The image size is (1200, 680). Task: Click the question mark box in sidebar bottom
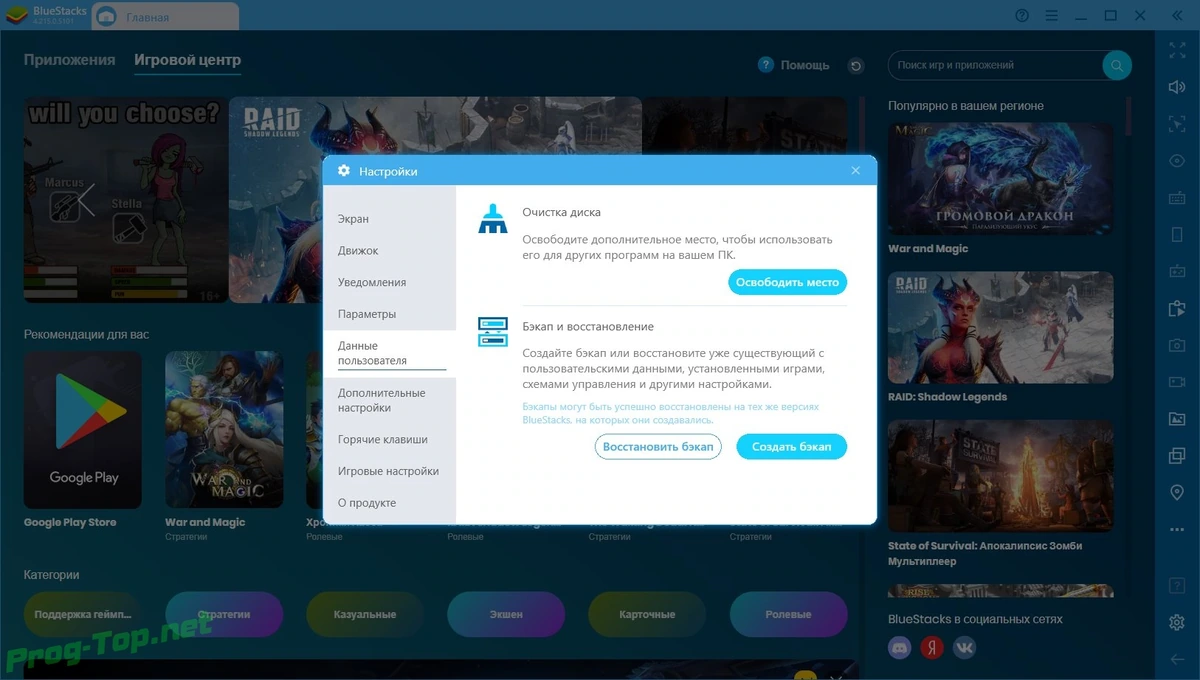[x=1177, y=585]
